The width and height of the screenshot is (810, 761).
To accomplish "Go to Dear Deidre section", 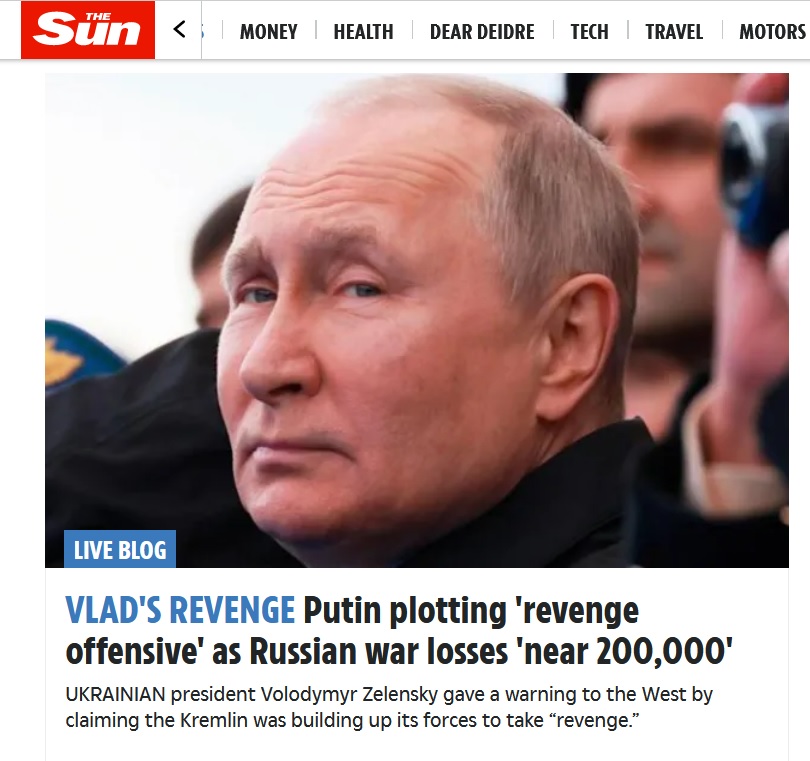I will (x=482, y=32).
